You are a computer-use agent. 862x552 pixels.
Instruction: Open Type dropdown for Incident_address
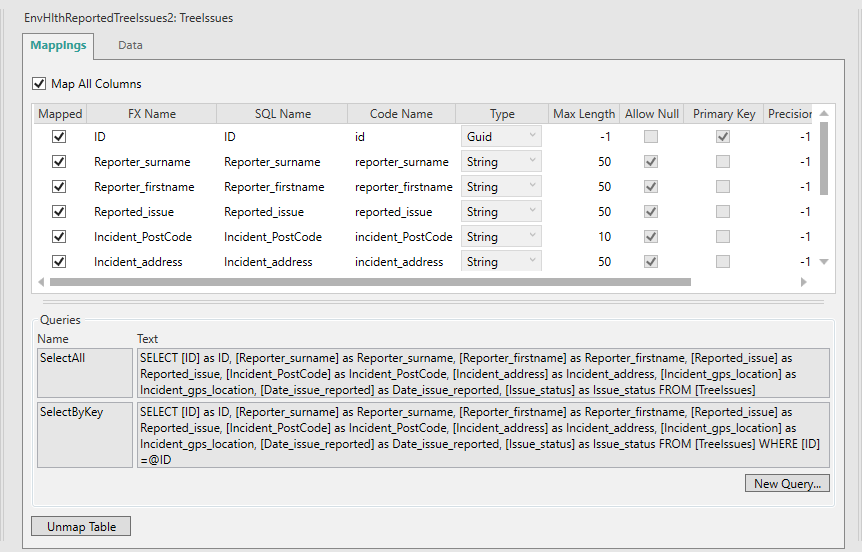click(501, 261)
